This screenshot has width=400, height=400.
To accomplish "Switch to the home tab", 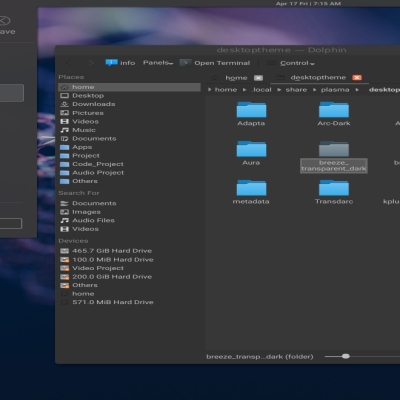I will (236, 78).
